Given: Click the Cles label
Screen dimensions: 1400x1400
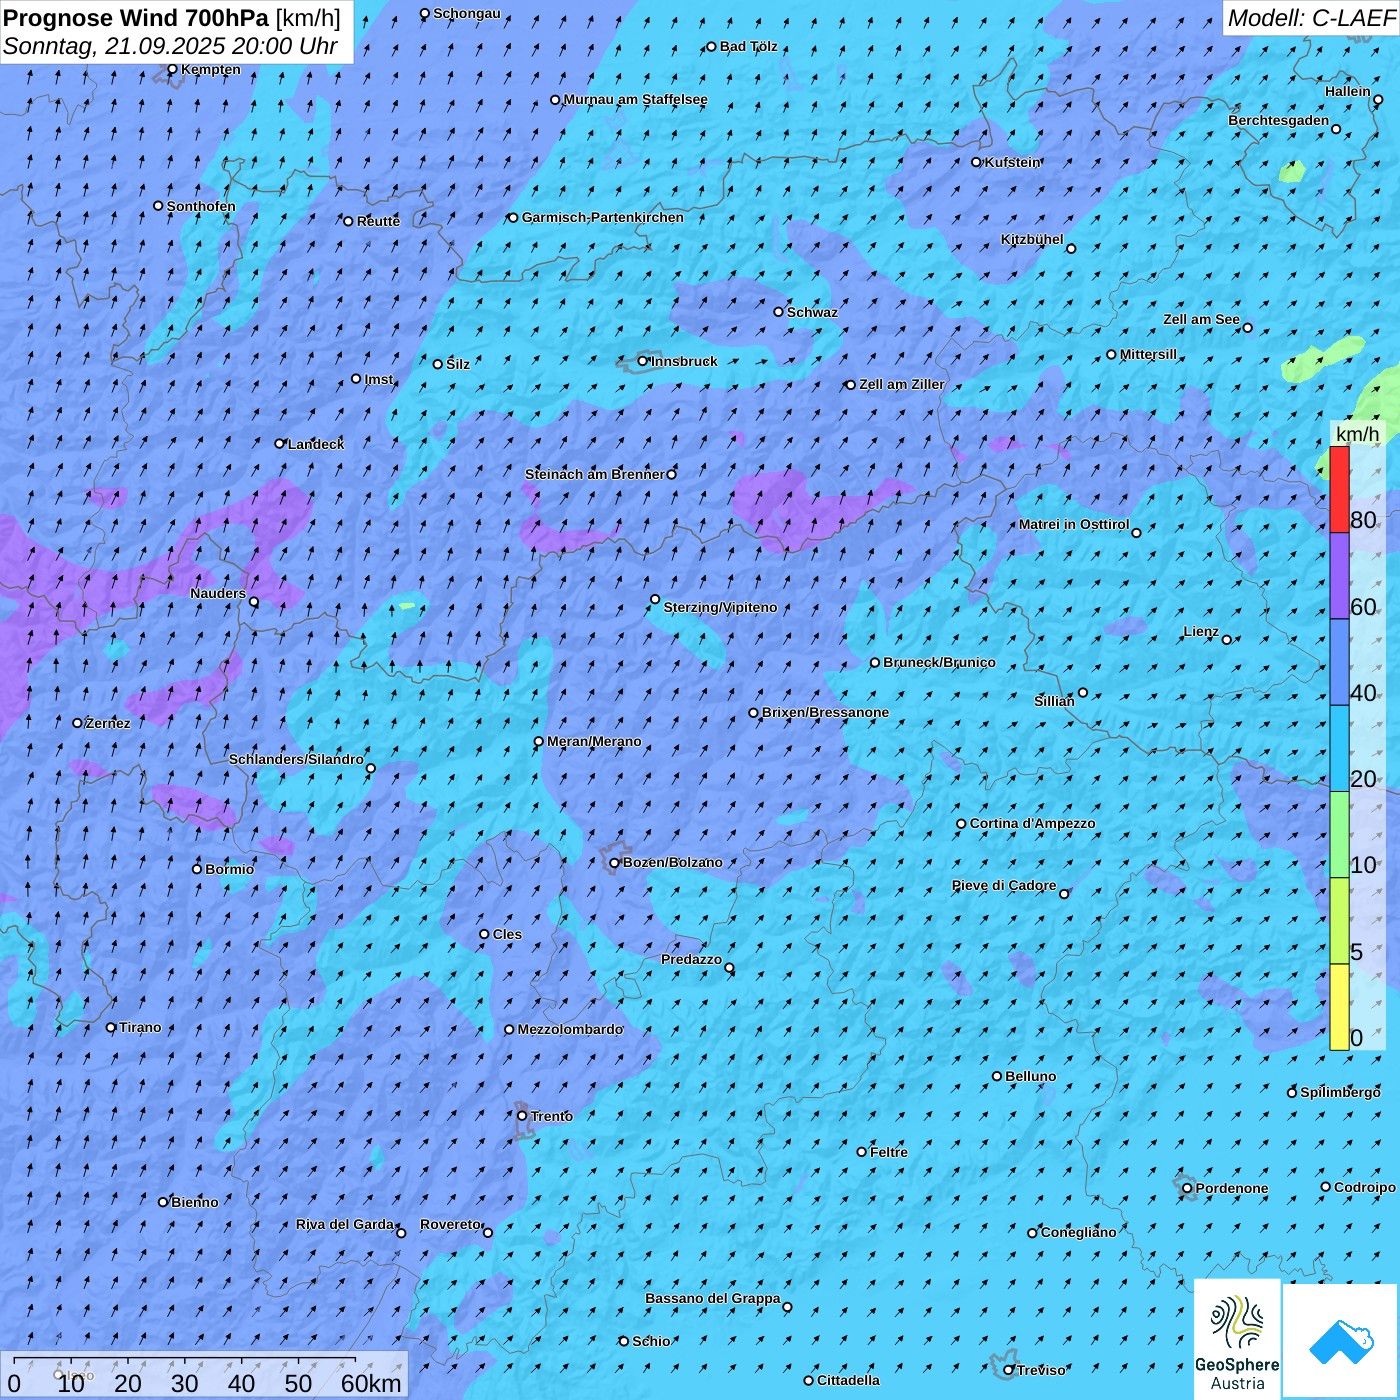Looking at the screenshot, I should point(507,934).
